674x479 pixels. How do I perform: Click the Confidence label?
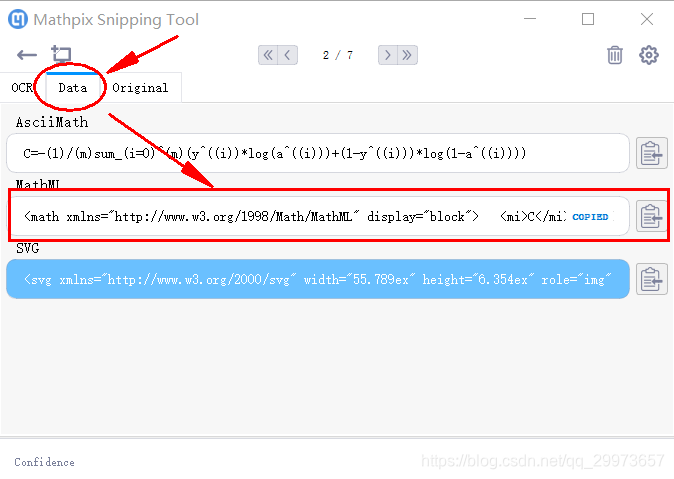[x=44, y=462]
